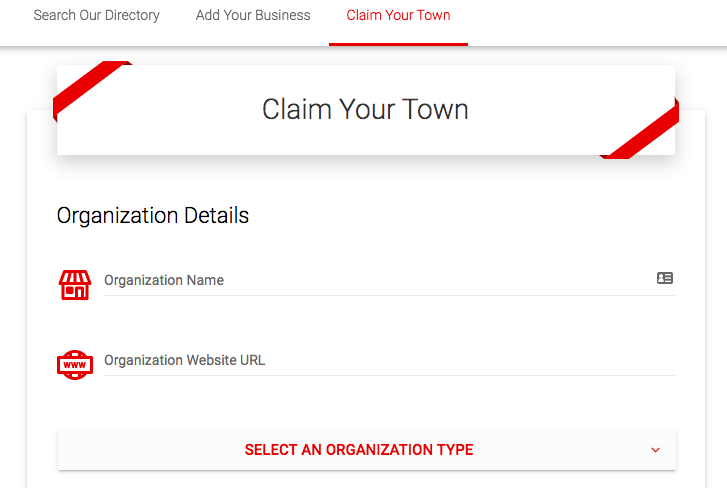The image size is (727, 488).
Task: Click the red storefront icon
Action: [75, 285]
